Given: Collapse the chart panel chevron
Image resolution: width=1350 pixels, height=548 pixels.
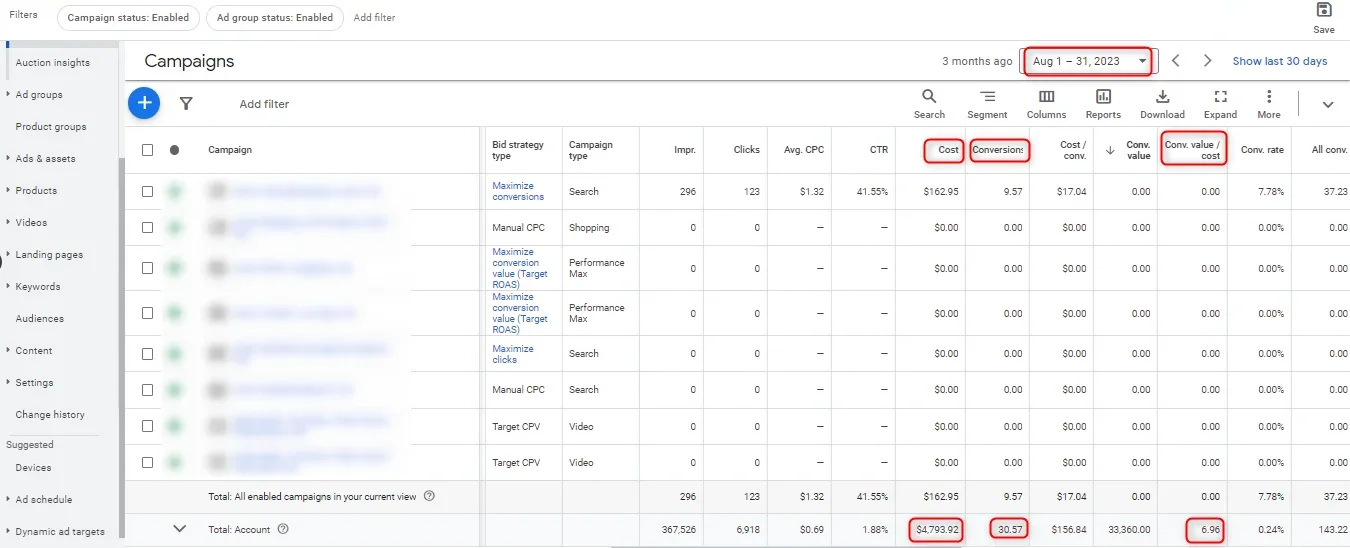Looking at the screenshot, I should point(1328,104).
